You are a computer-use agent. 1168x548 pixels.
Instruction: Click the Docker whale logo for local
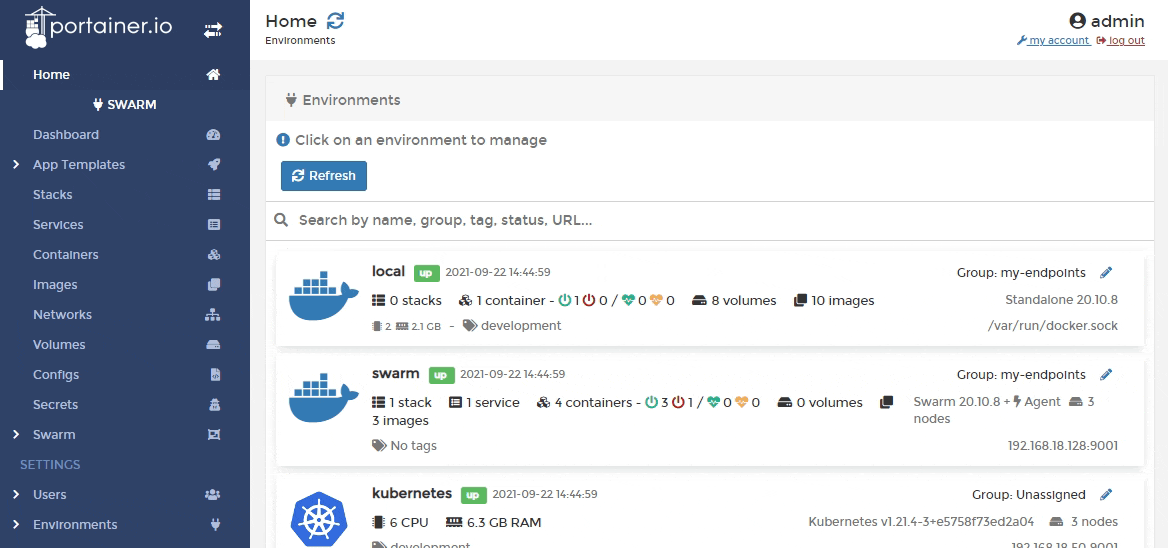pos(323,297)
